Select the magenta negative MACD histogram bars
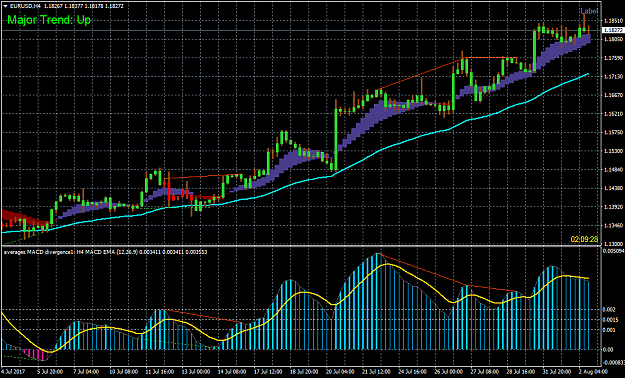625x378 pixels. 38,354
